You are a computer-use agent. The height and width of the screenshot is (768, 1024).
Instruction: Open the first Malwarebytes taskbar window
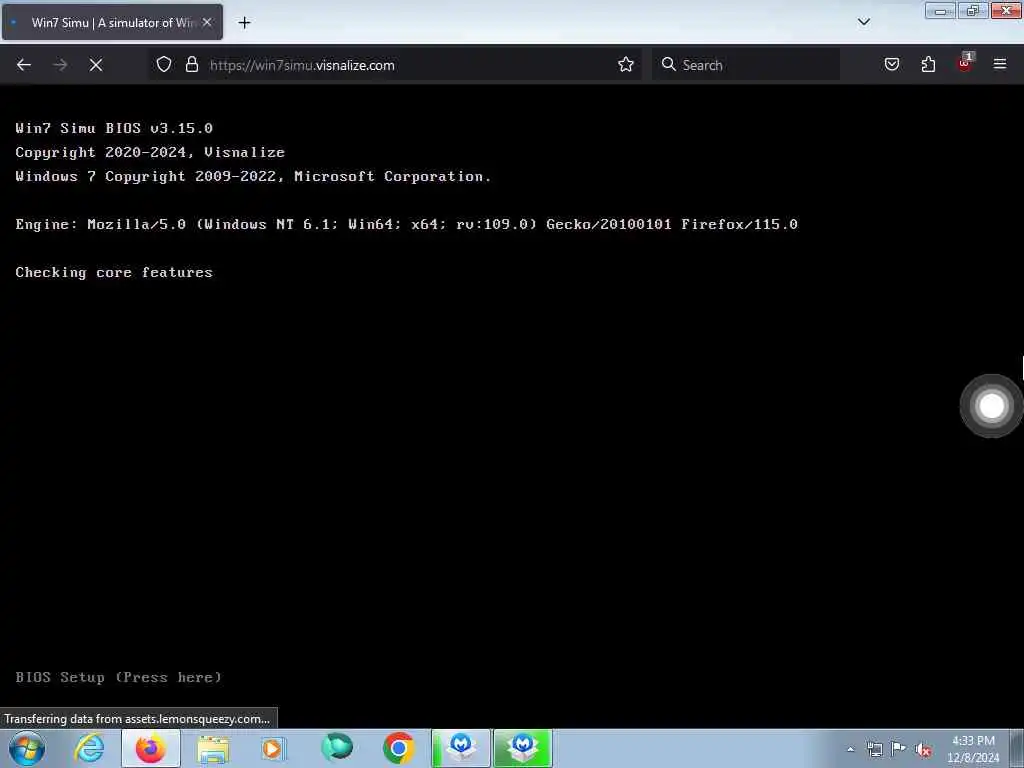461,748
